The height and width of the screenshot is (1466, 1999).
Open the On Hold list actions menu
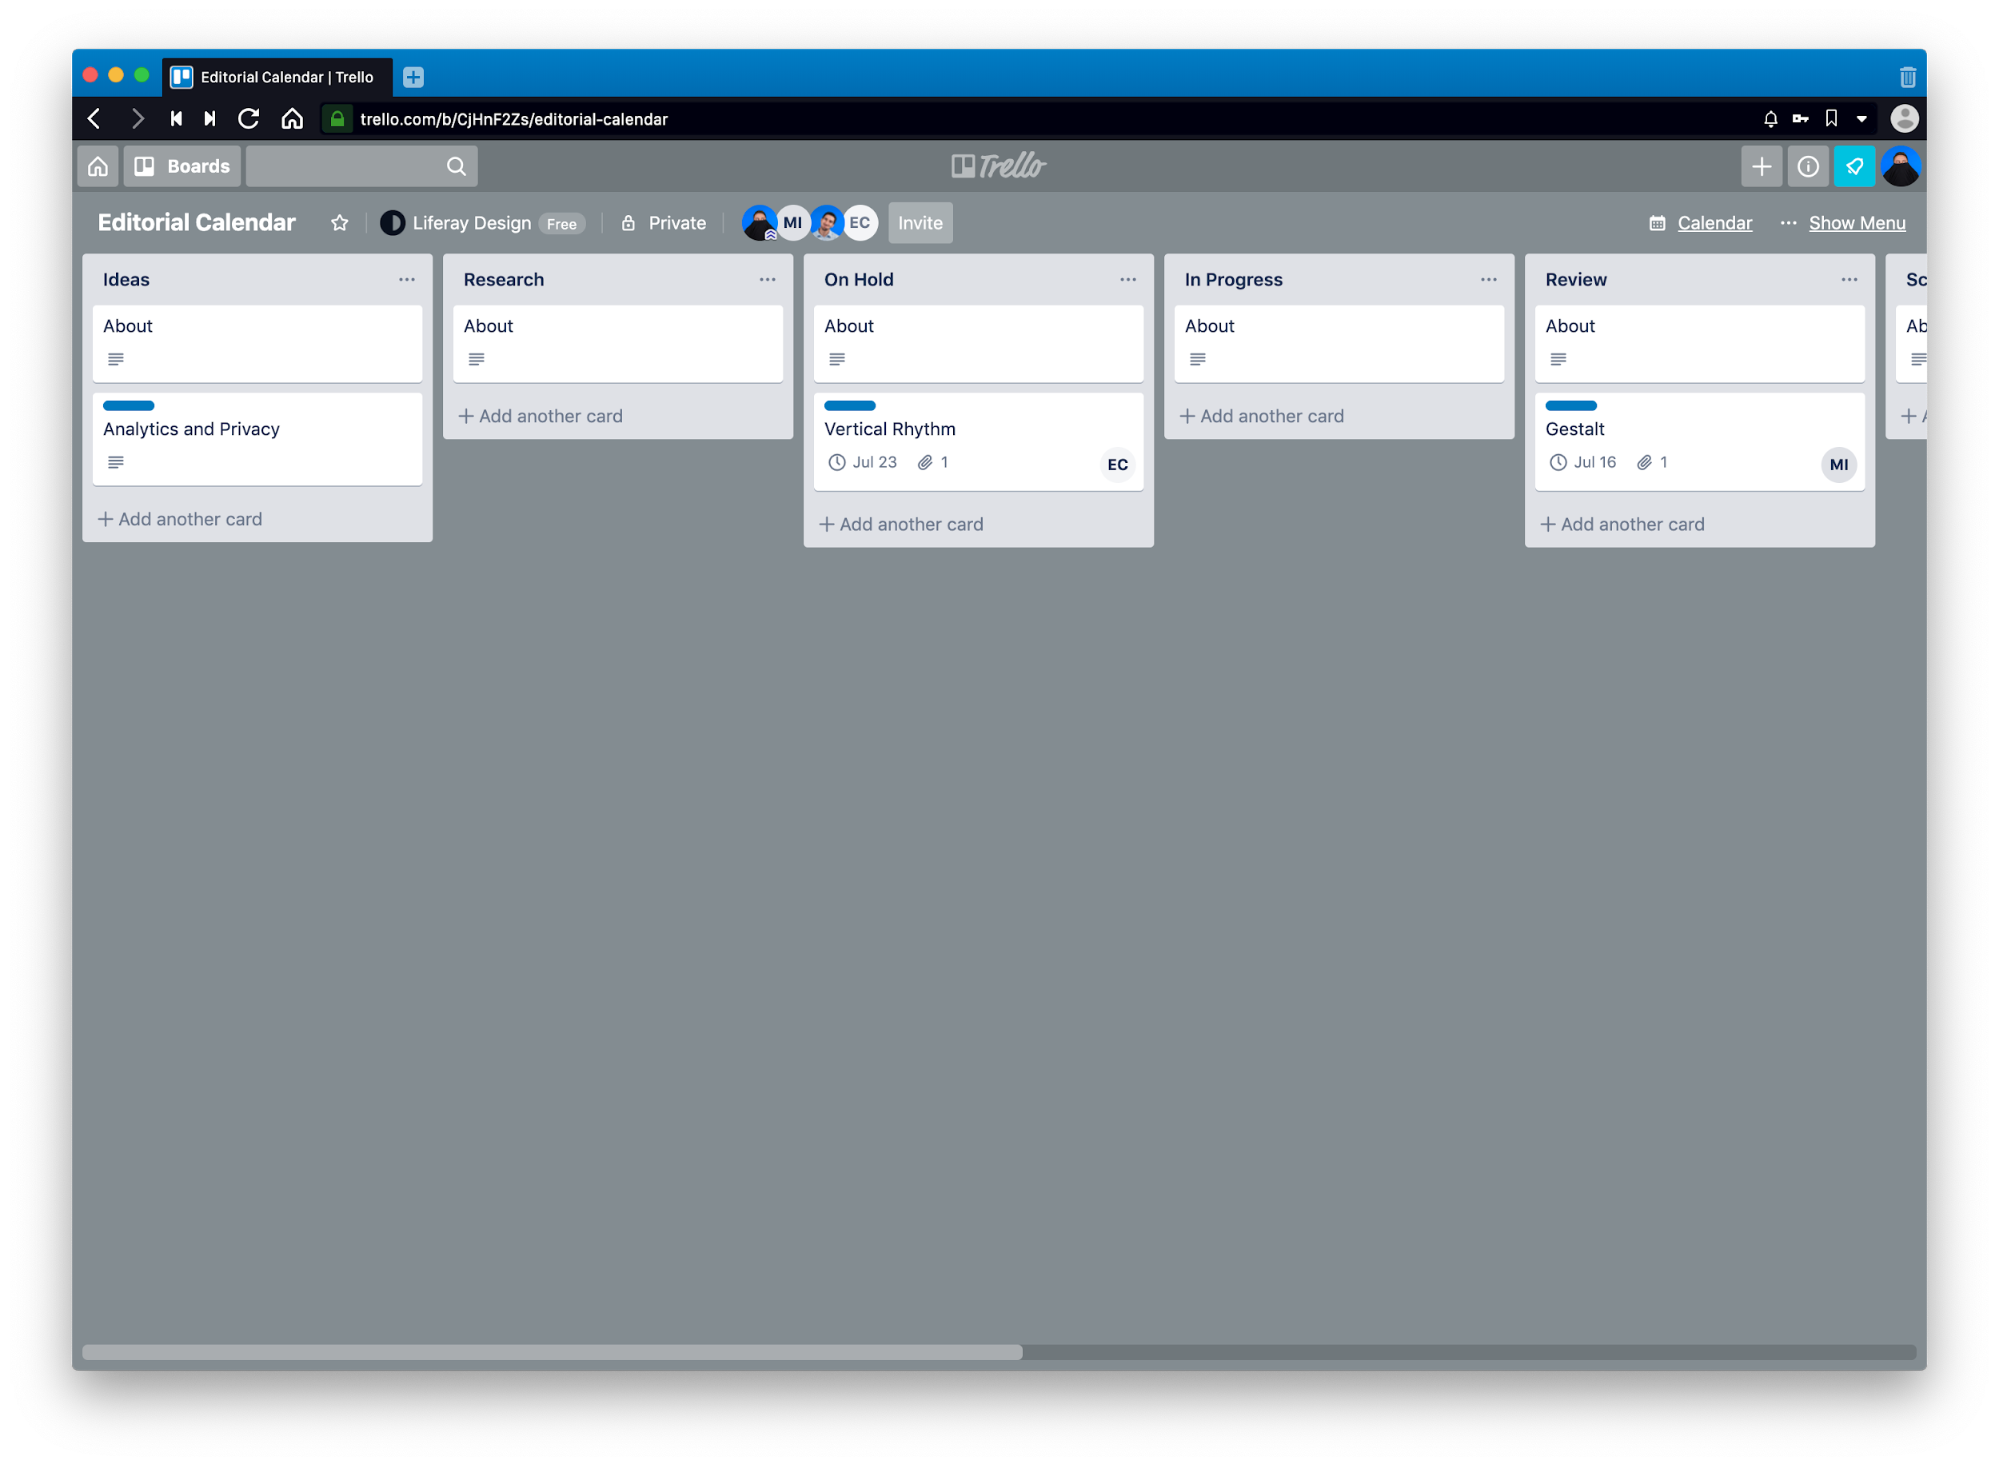point(1127,280)
